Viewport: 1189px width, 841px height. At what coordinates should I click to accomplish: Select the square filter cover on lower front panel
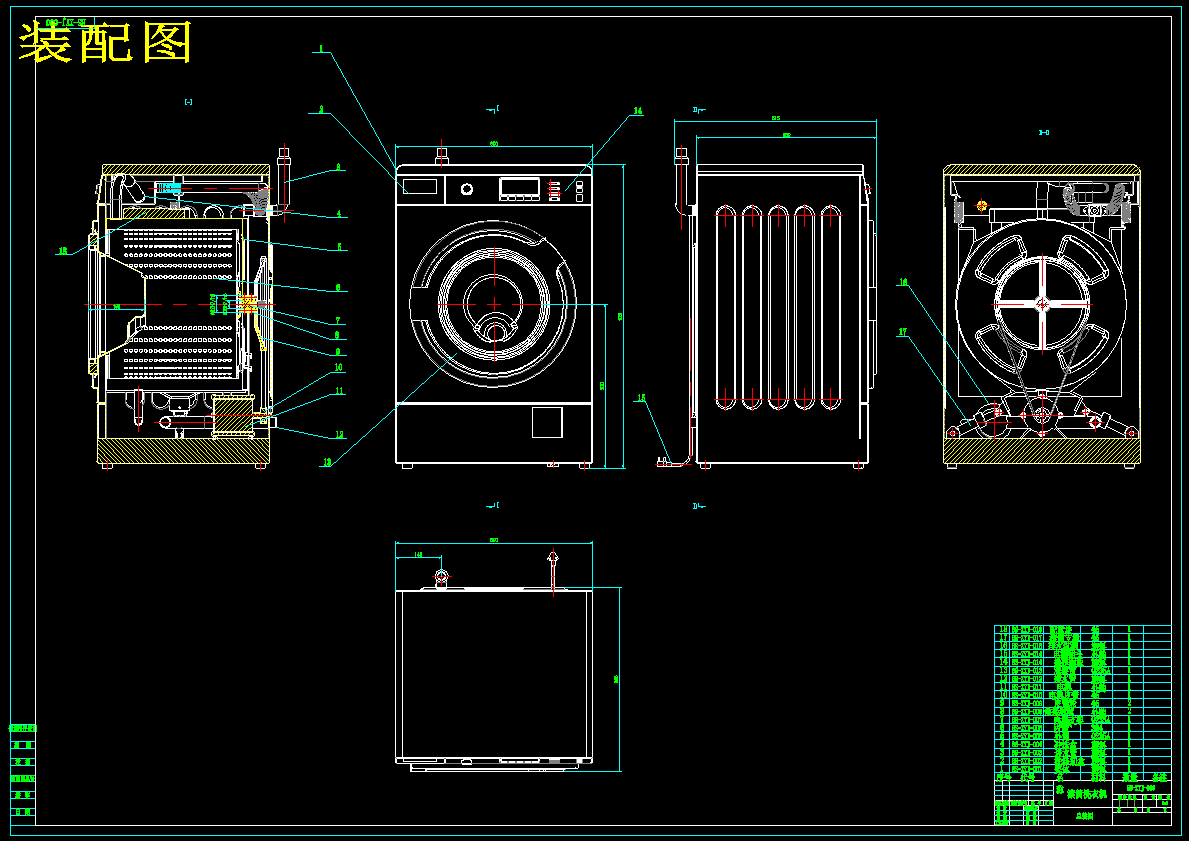coord(547,422)
